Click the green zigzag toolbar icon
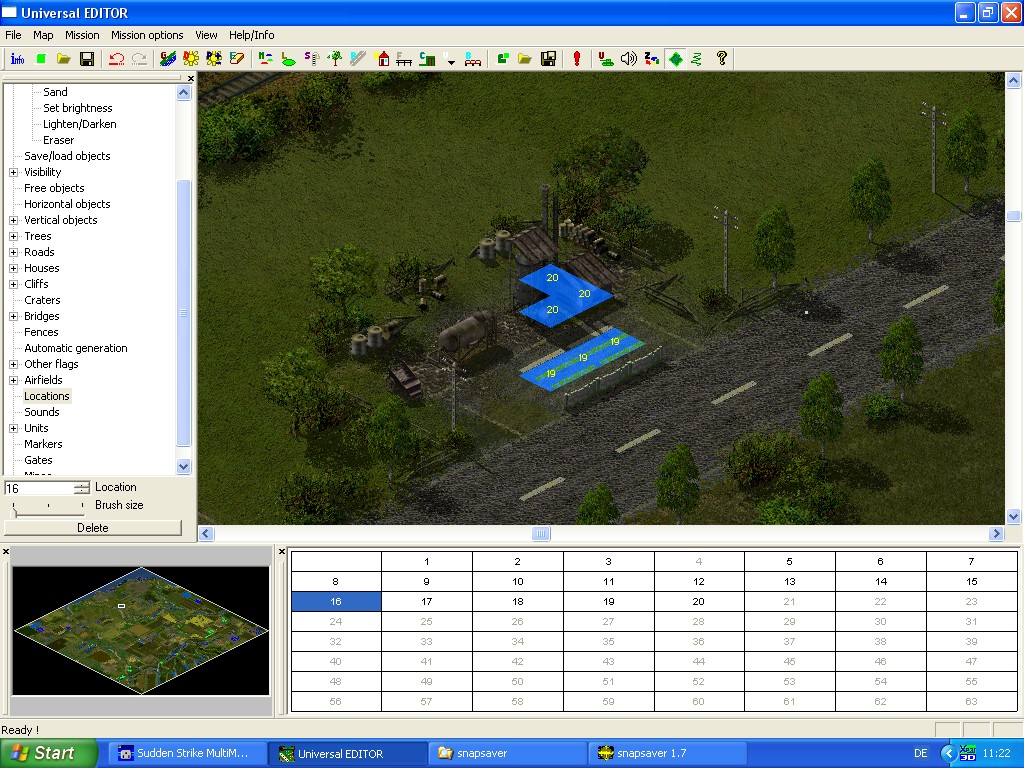1024x768 pixels. click(x=697, y=59)
